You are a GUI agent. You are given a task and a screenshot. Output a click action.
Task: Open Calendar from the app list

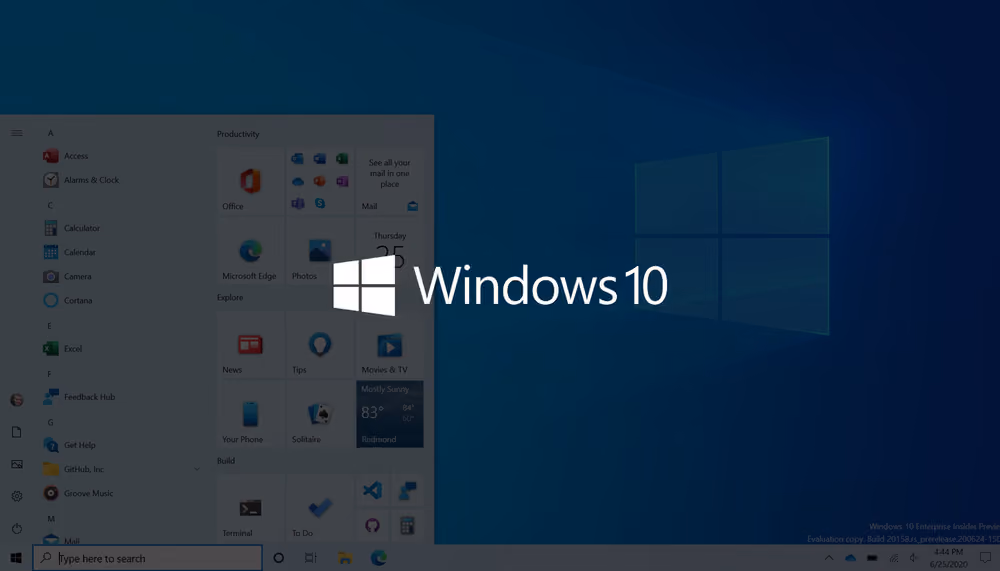[121, 253]
